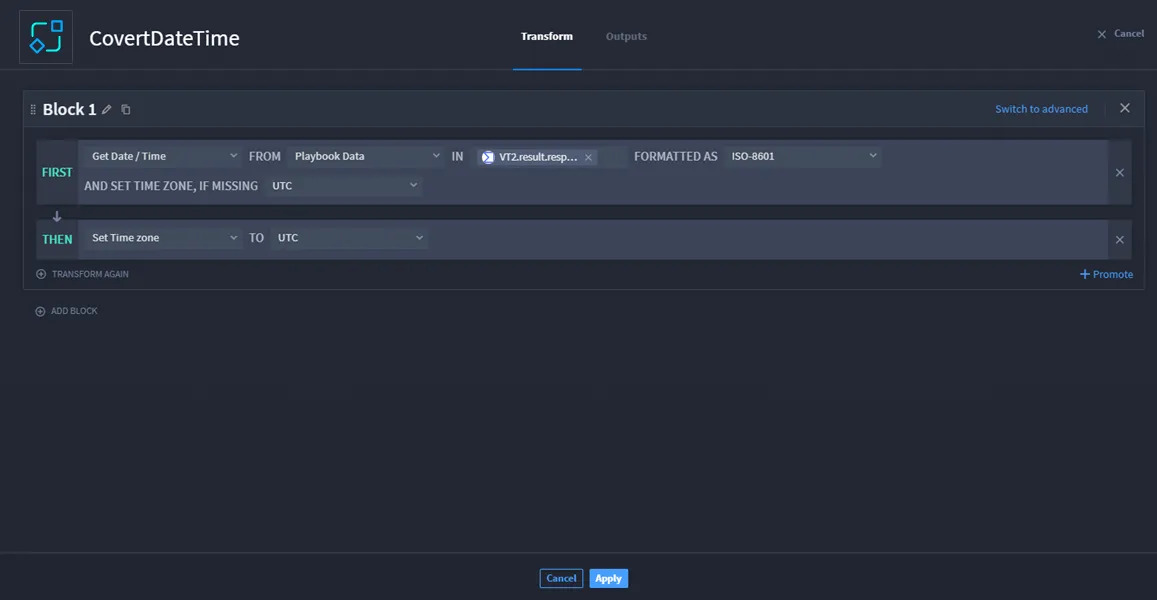Close Block 1 with its X icon
This screenshot has height=600, width=1157.
click(1125, 108)
